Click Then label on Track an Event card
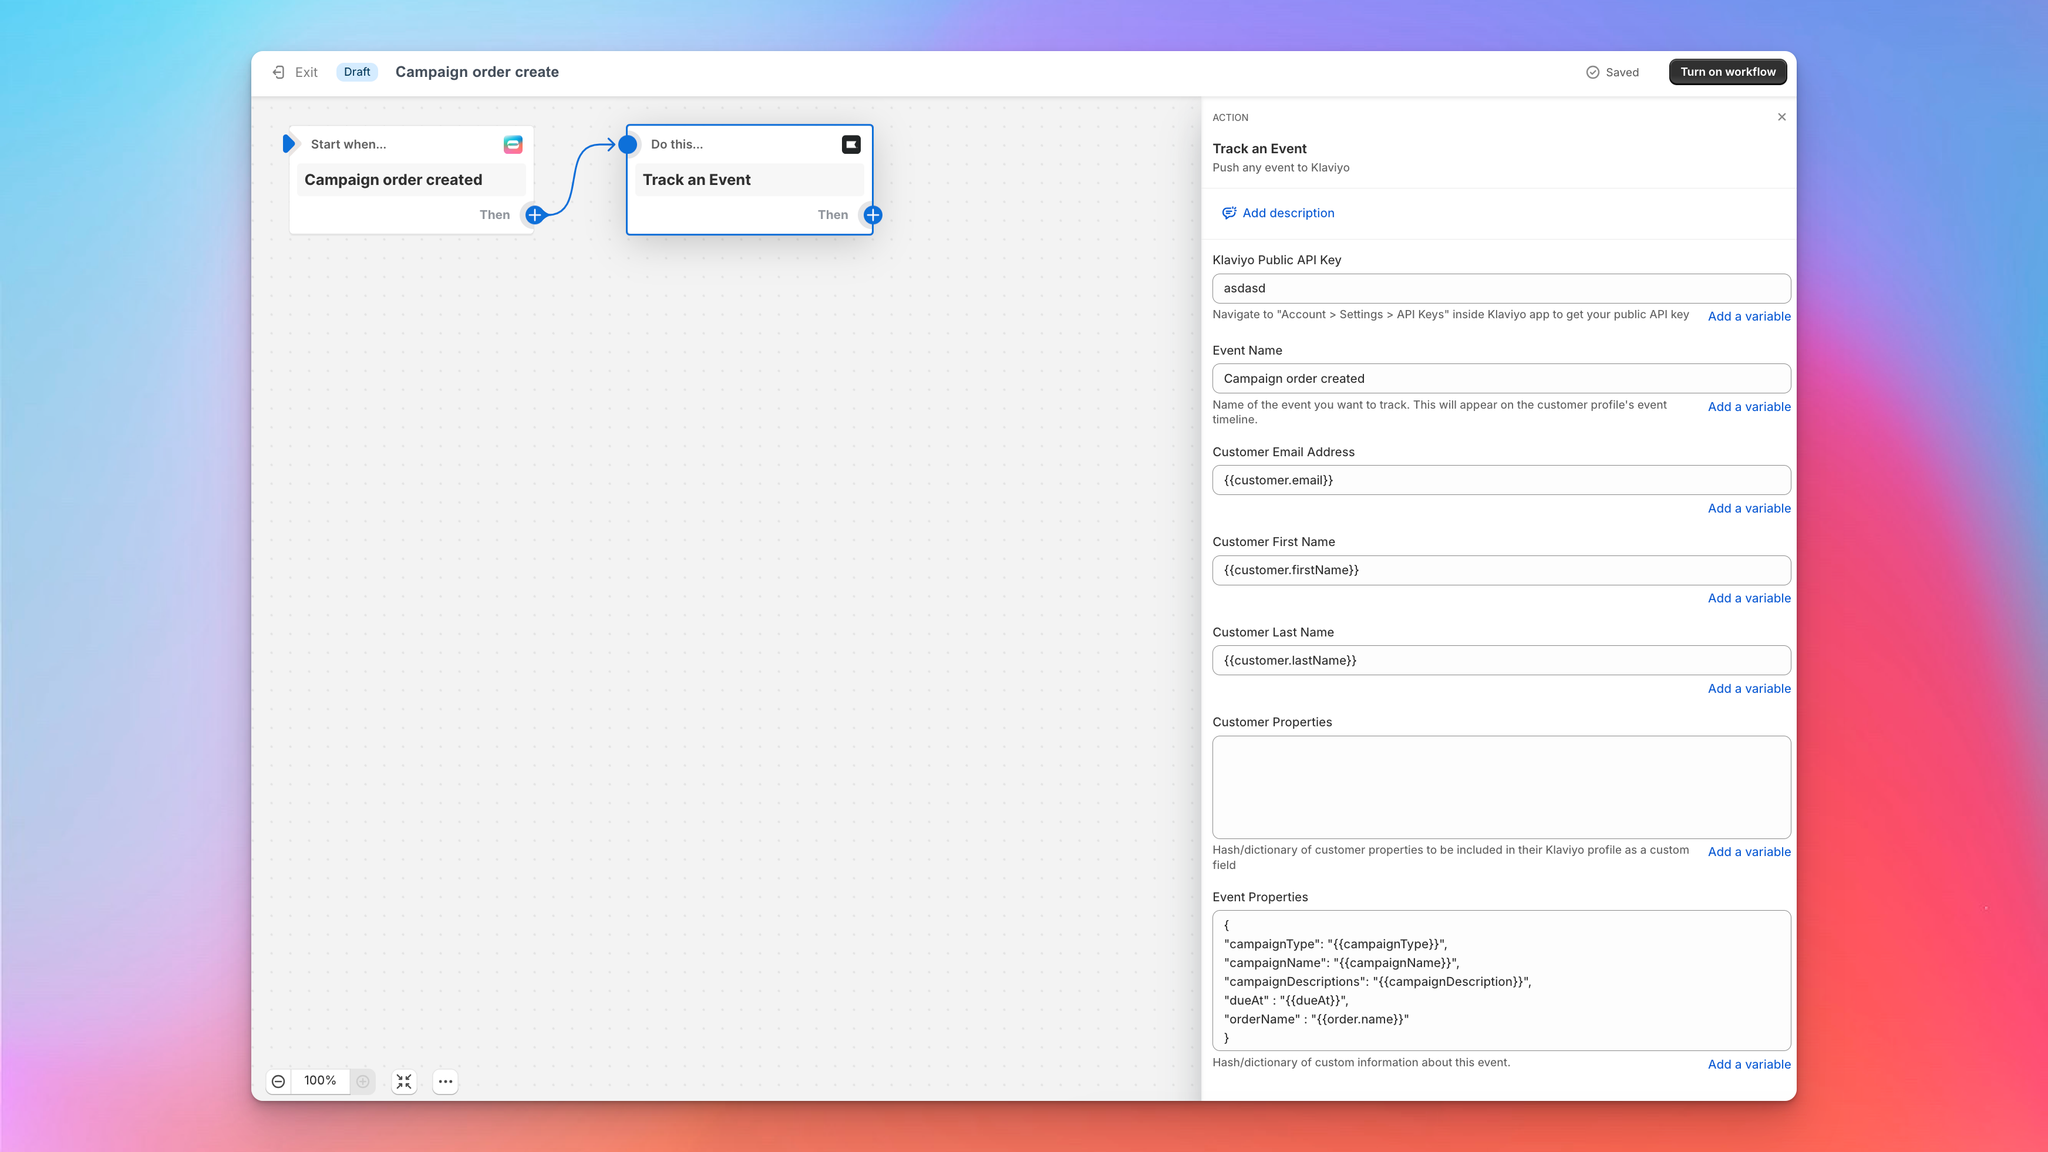This screenshot has width=2048, height=1152. point(832,215)
